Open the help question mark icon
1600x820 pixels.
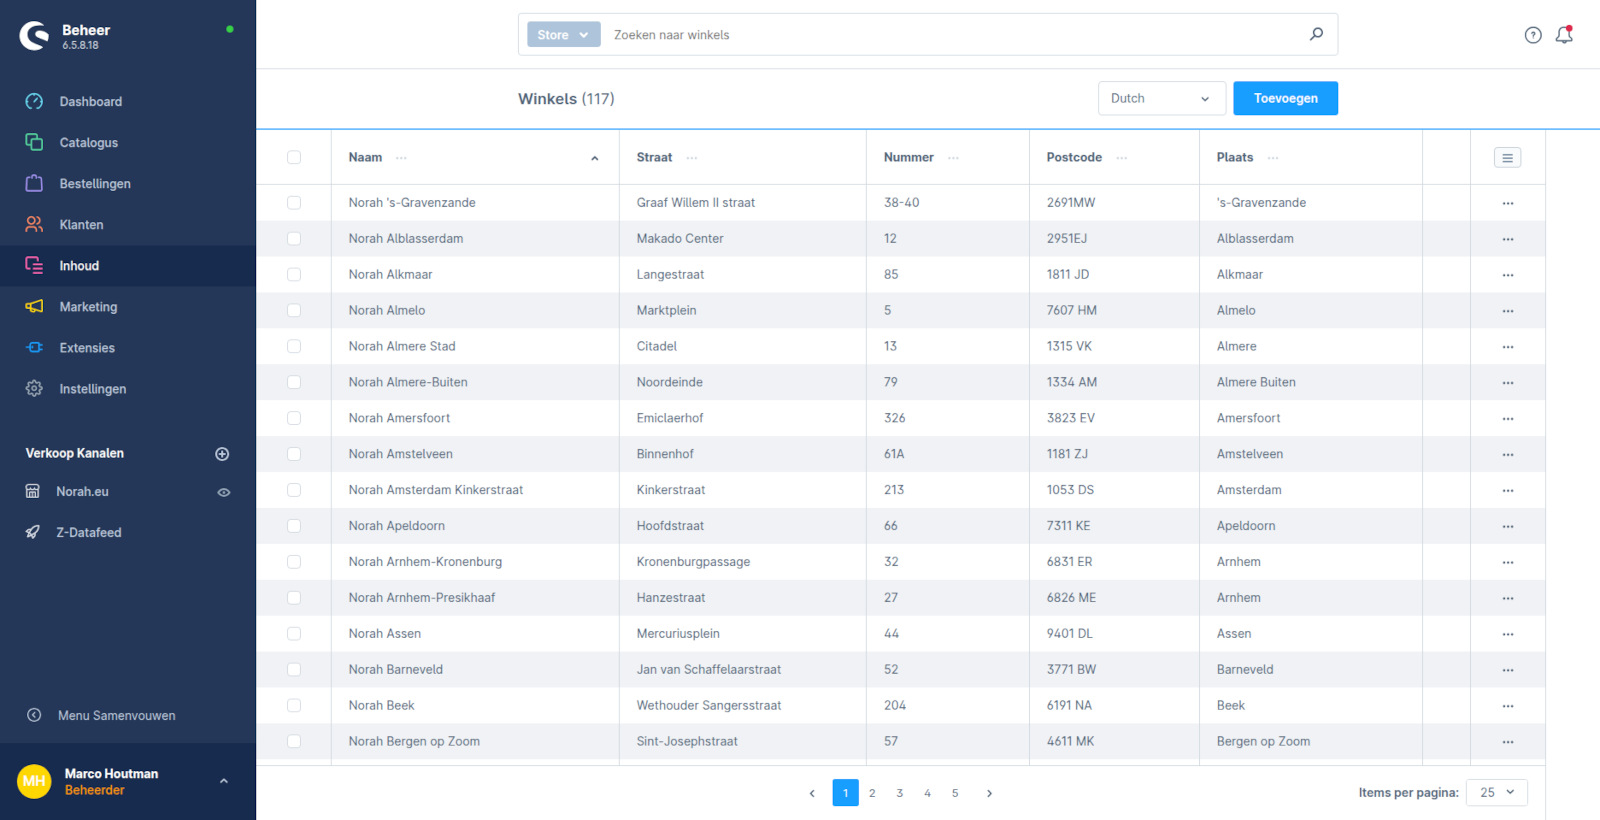coord(1532,35)
